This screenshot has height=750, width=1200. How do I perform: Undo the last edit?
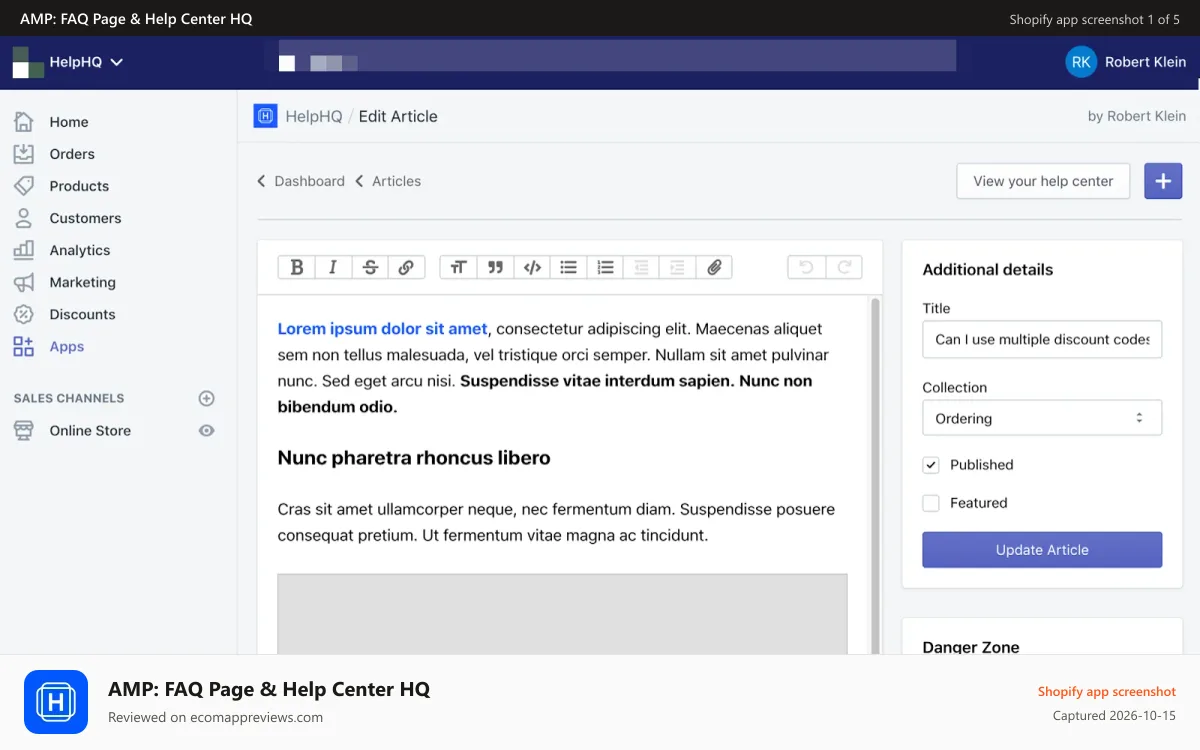coord(806,267)
